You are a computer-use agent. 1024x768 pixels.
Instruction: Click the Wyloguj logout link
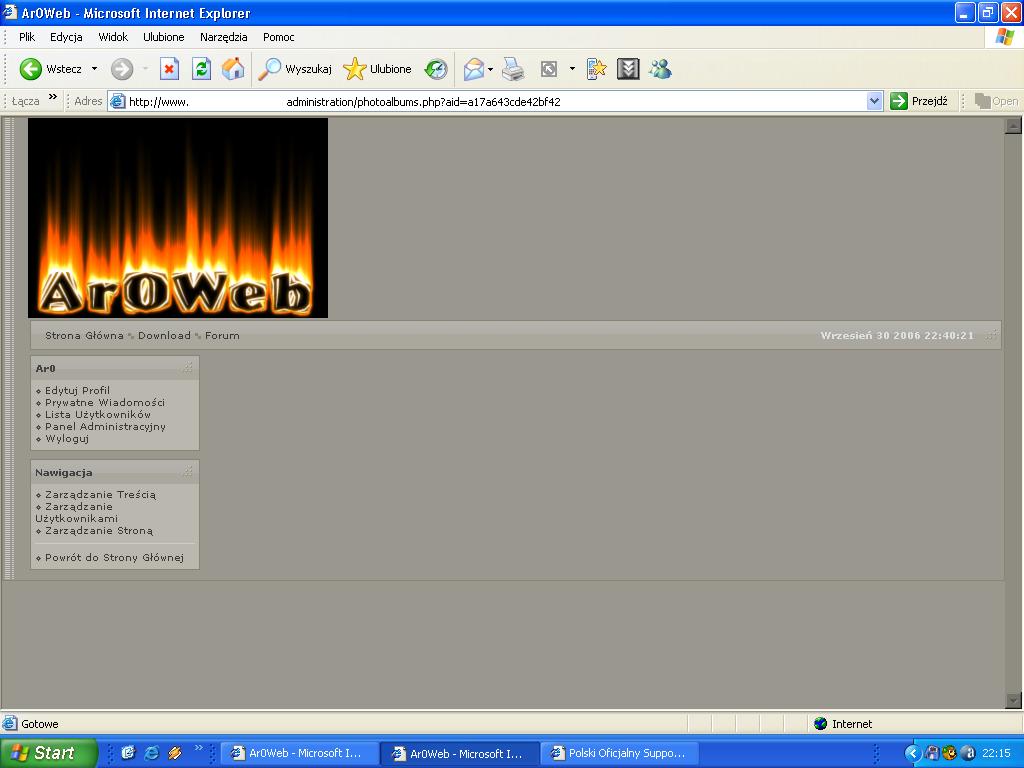point(67,438)
